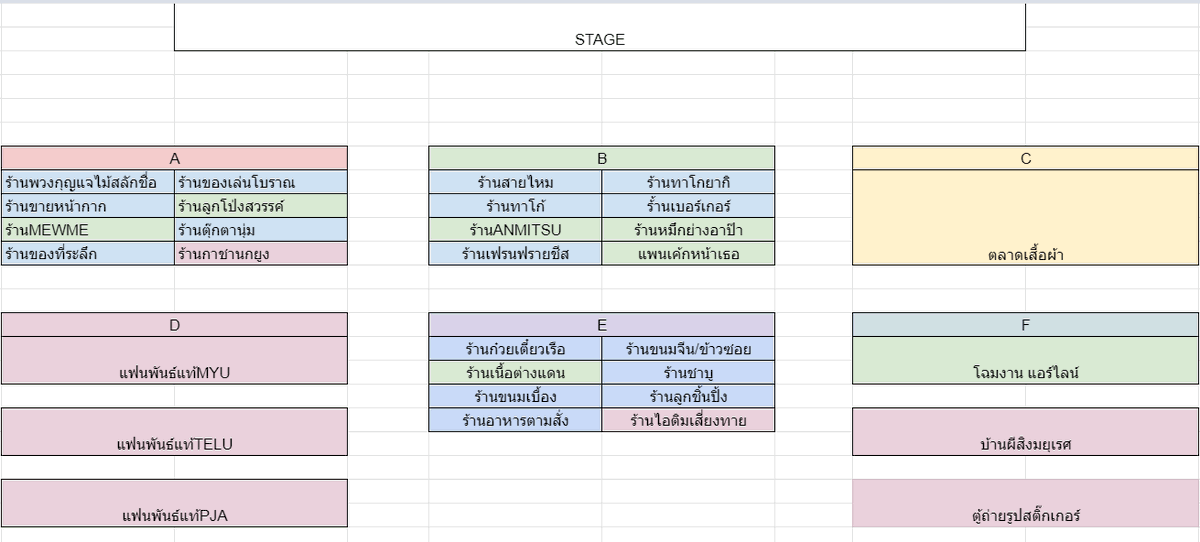1200x542 pixels.
Task: Select the zone D header cell
Action: coord(174,325)
